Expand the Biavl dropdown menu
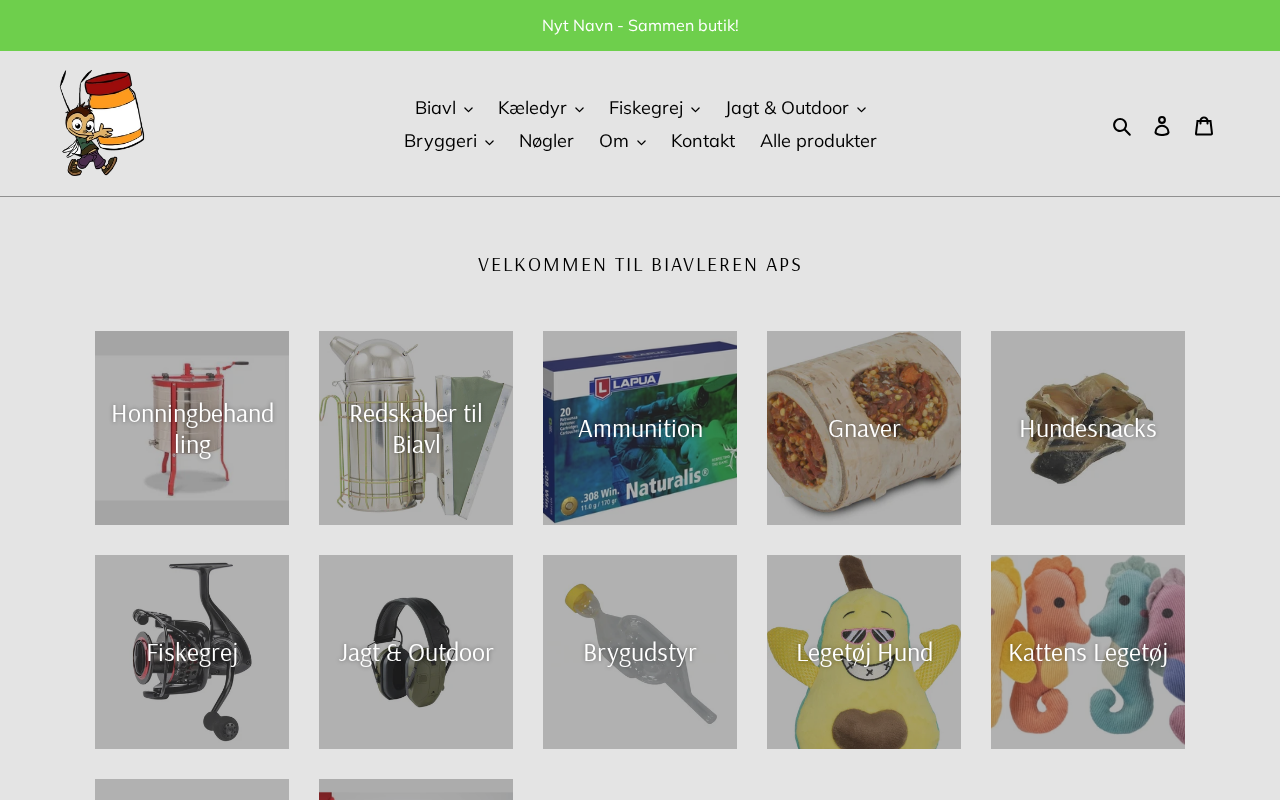Image resolution: width=1280 pixels, height=800 pixels. 444,108
